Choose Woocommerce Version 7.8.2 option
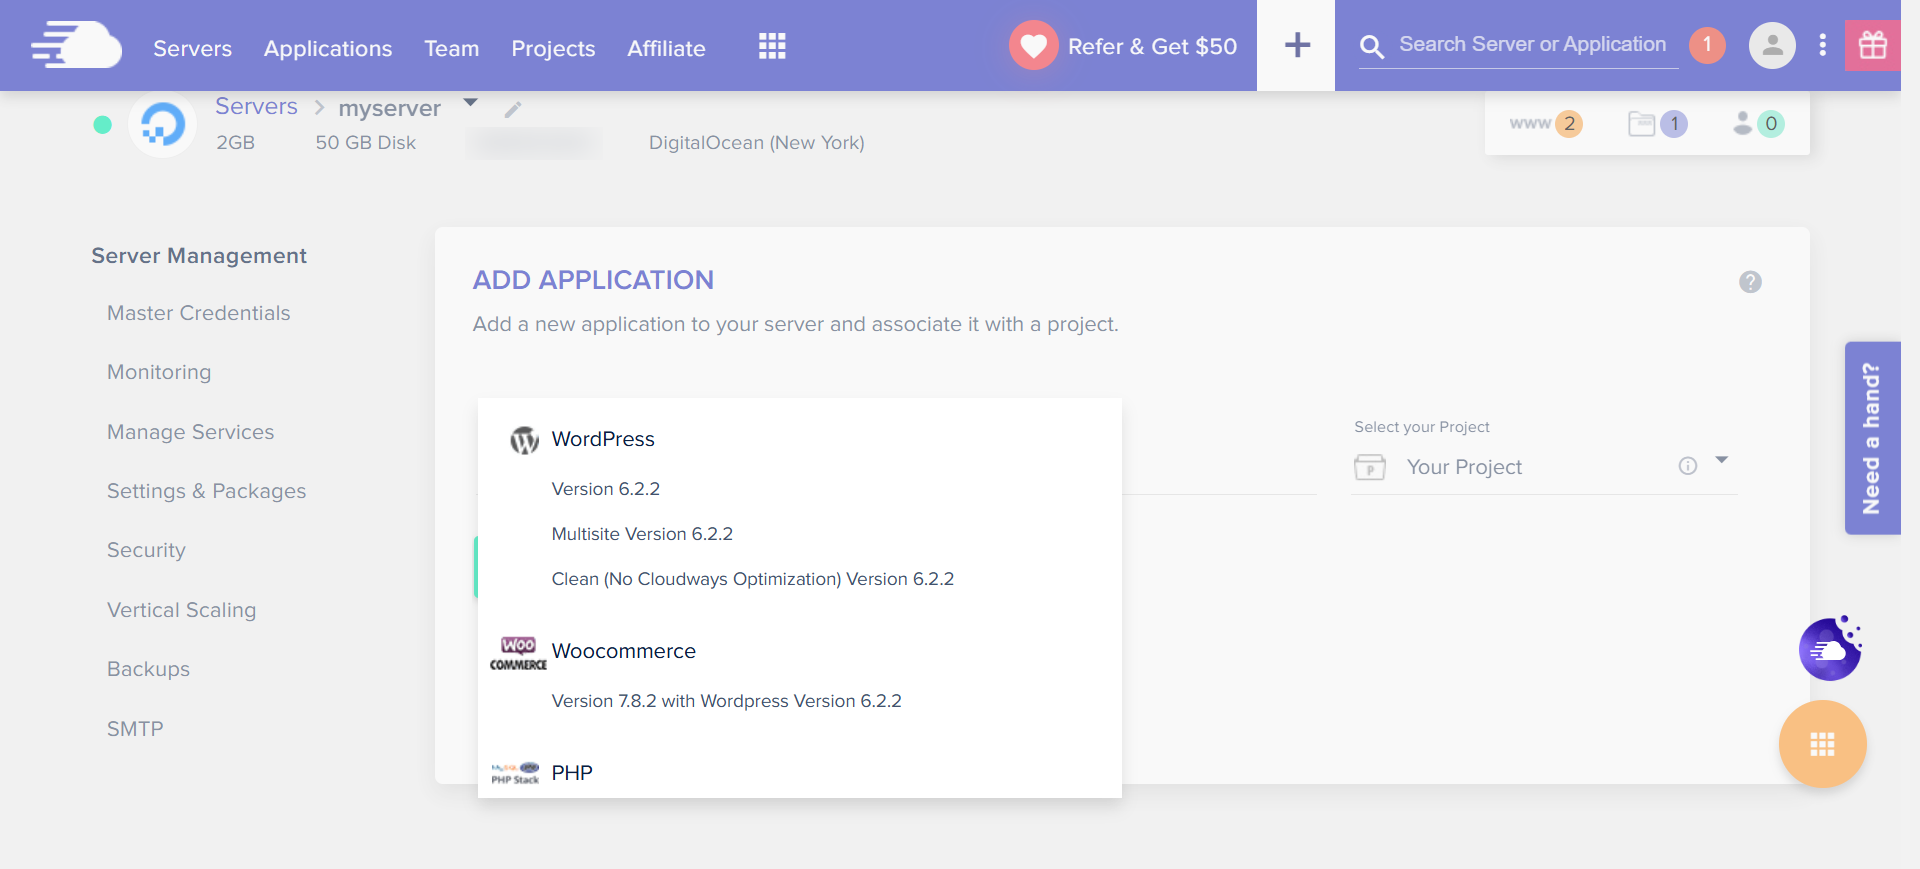 pos(726,701)
